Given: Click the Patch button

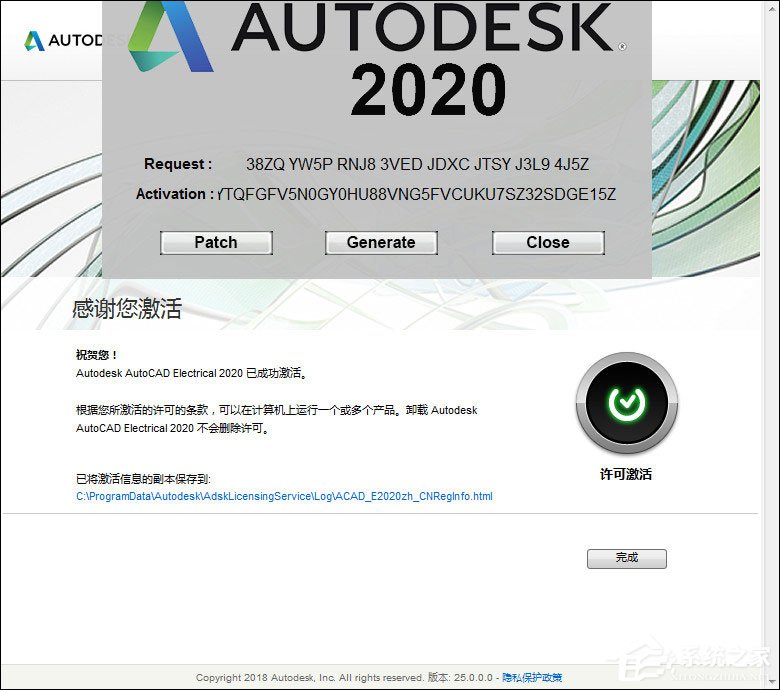Looking at the screenshot, I should coord(216,243).
